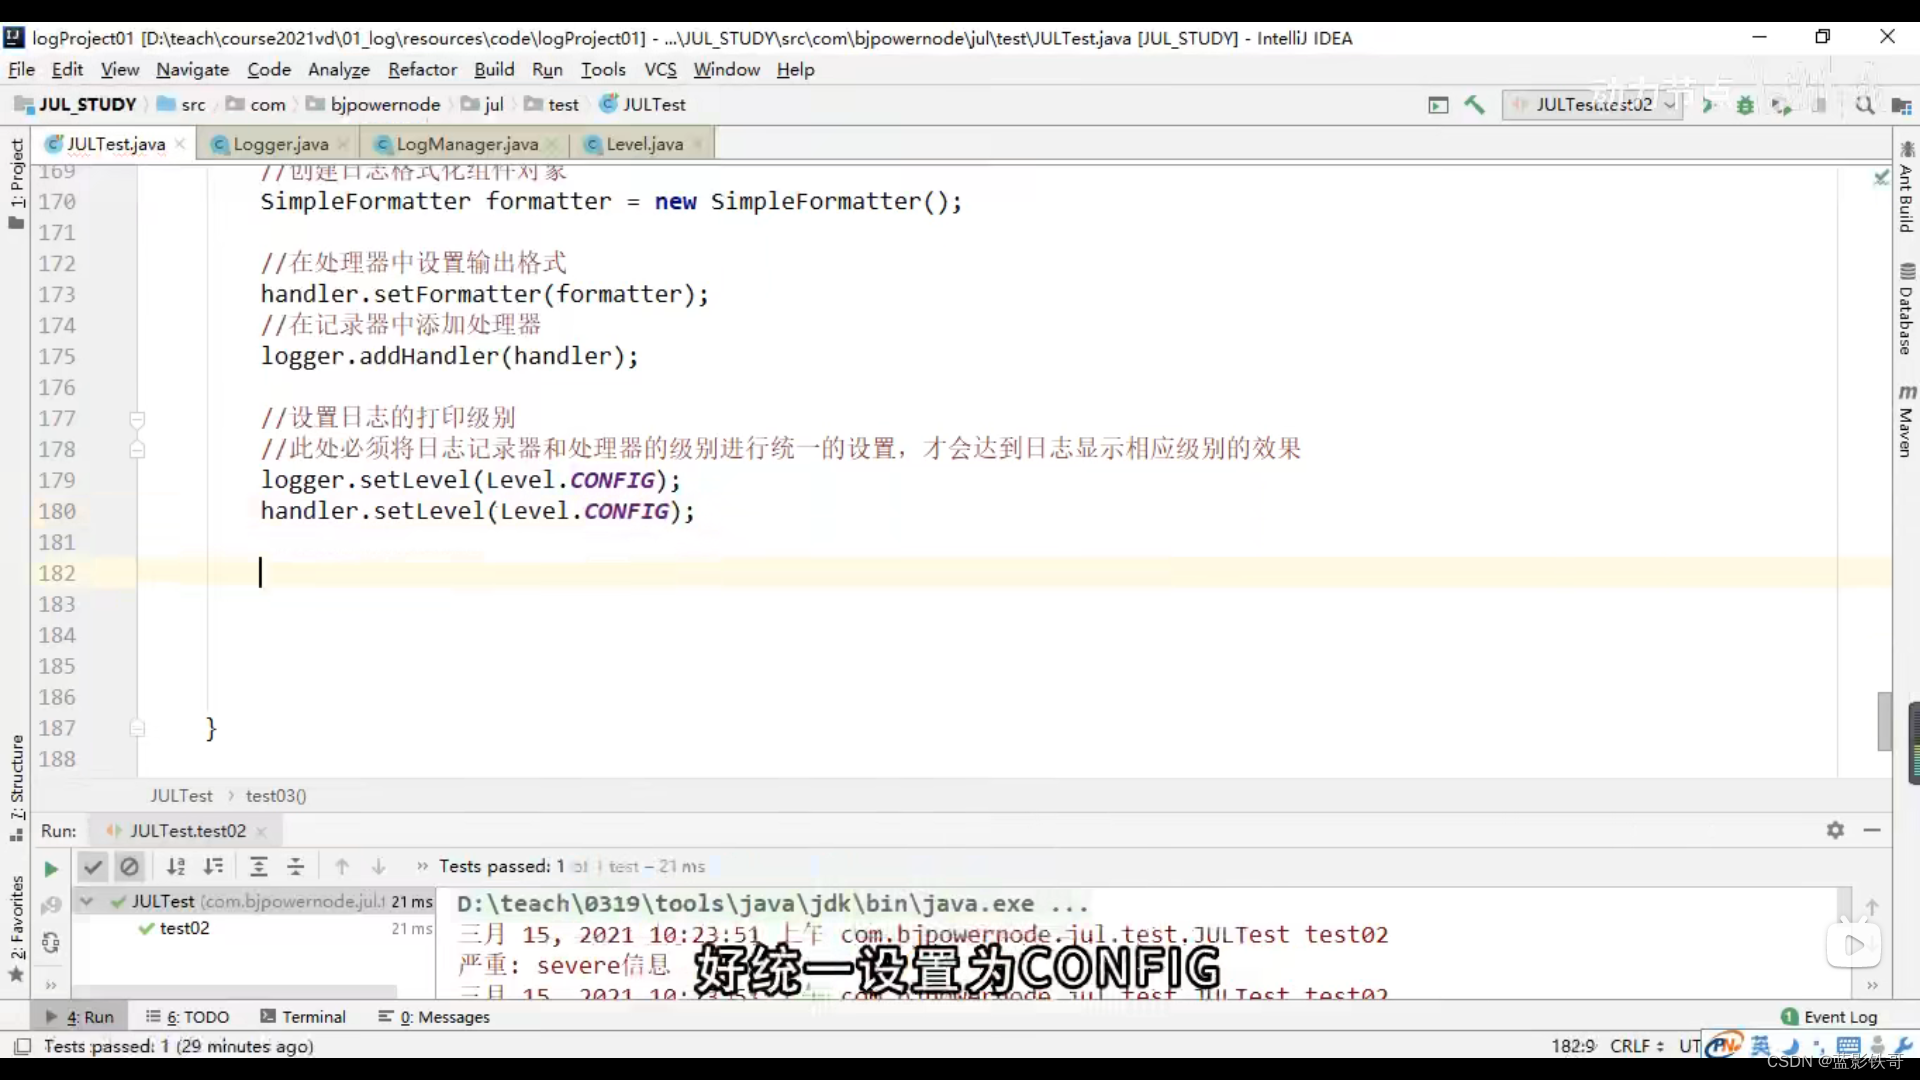This screenshot has width=1920, height=1080.
Task: Open the VCS menu
Action: (x=660, y=69)
